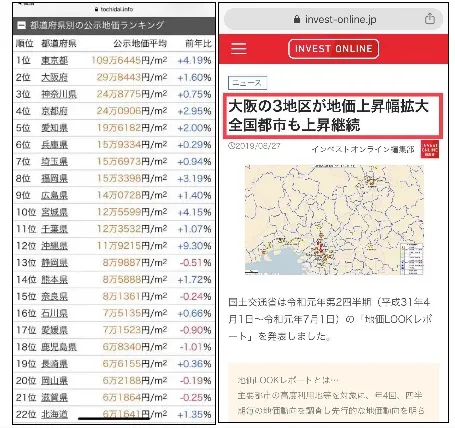View the land price map image
Viewport: 455px width, 428px height.
[x=334, y=220]
